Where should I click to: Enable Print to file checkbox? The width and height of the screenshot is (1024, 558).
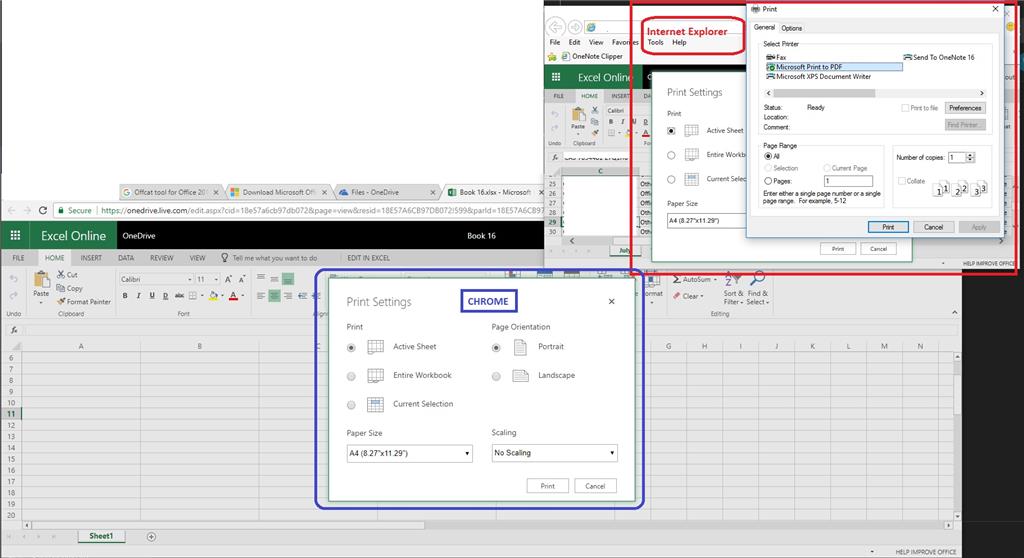905,108
